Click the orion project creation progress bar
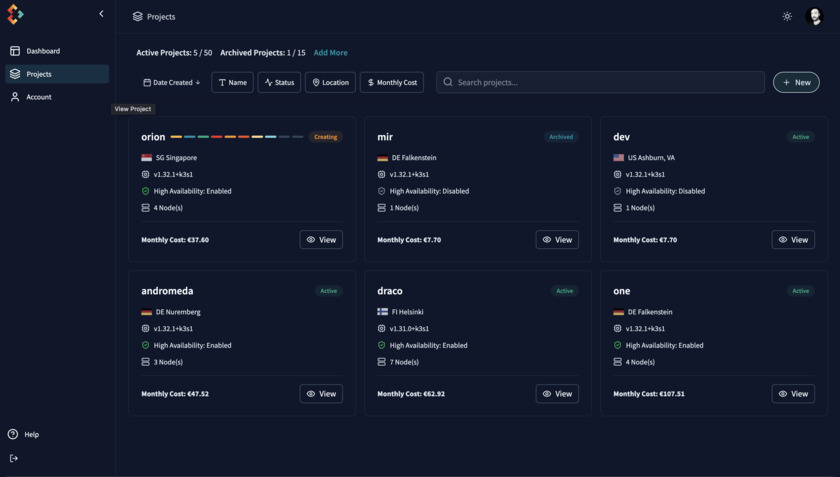This screenshot has height=477, width=840. [x=236, y=137]
